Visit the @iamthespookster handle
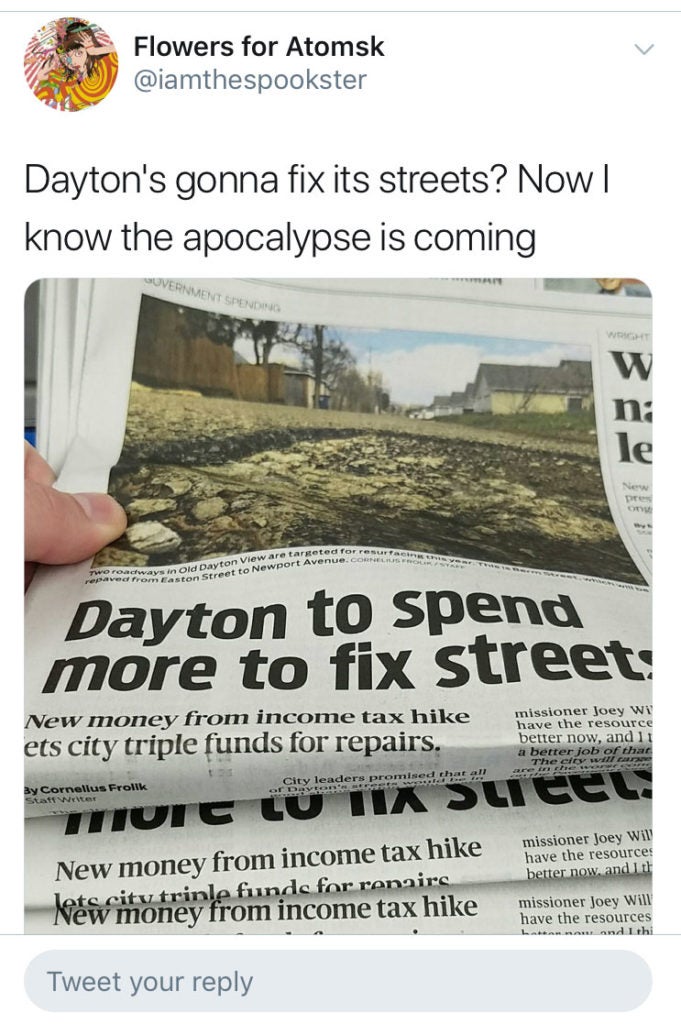The height and width of the screenshot is (1024, 681). [x=250, y=80]
